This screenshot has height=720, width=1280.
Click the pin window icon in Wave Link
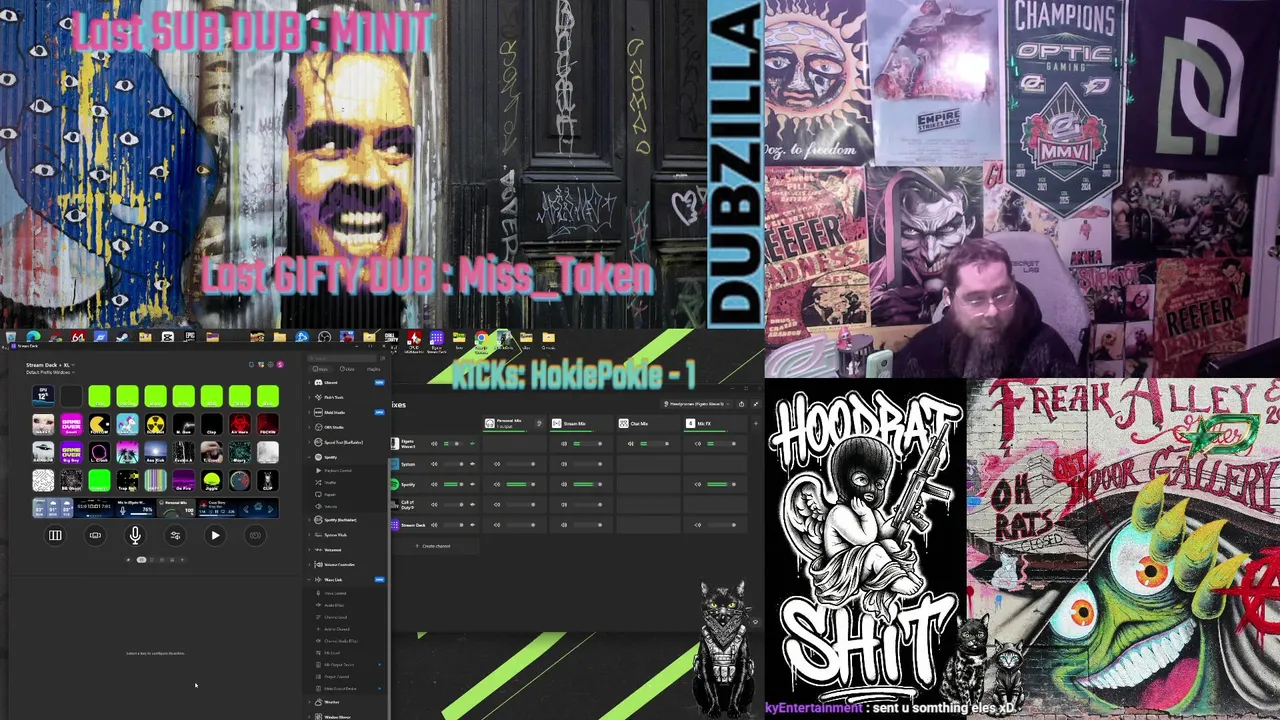pos(756,404)
